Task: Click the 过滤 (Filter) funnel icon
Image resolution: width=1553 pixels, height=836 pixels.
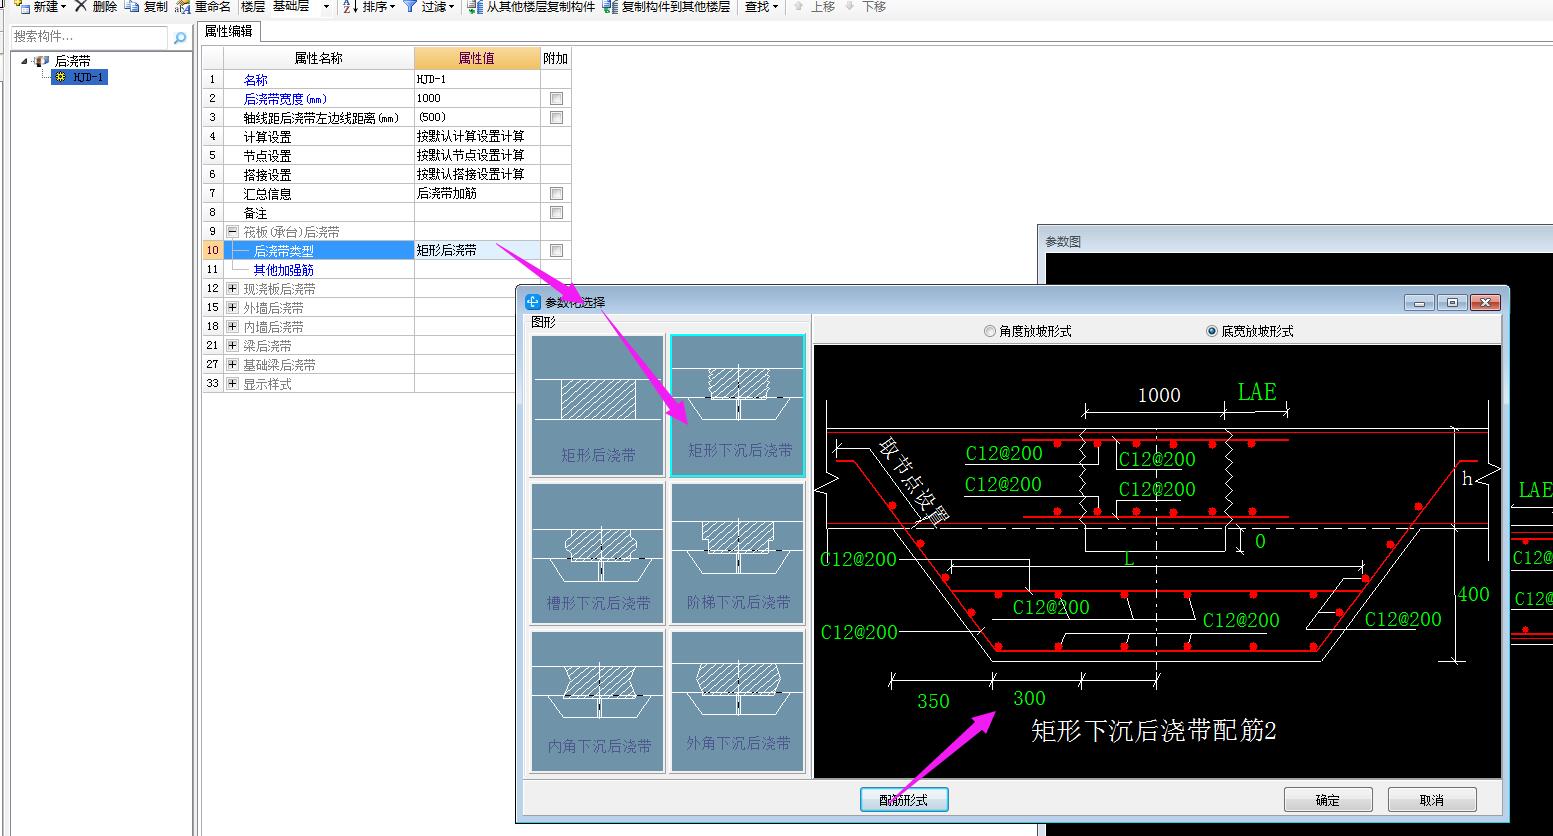Action: point(410,7)
